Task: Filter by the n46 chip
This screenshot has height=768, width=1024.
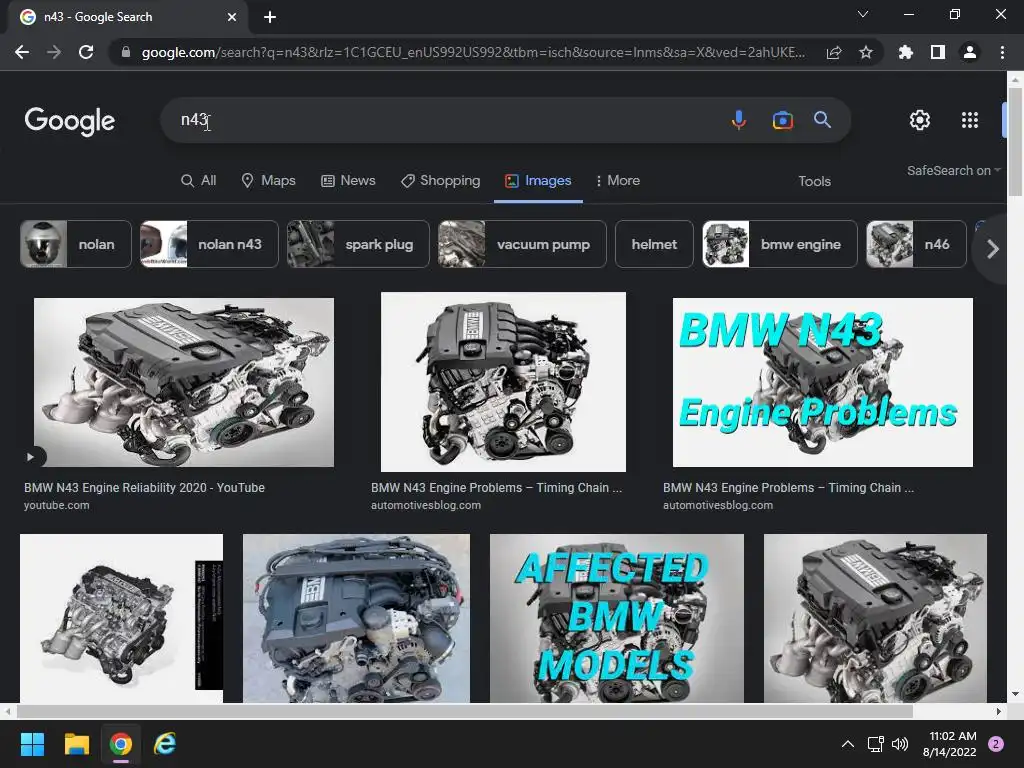Action: (916, 244)
